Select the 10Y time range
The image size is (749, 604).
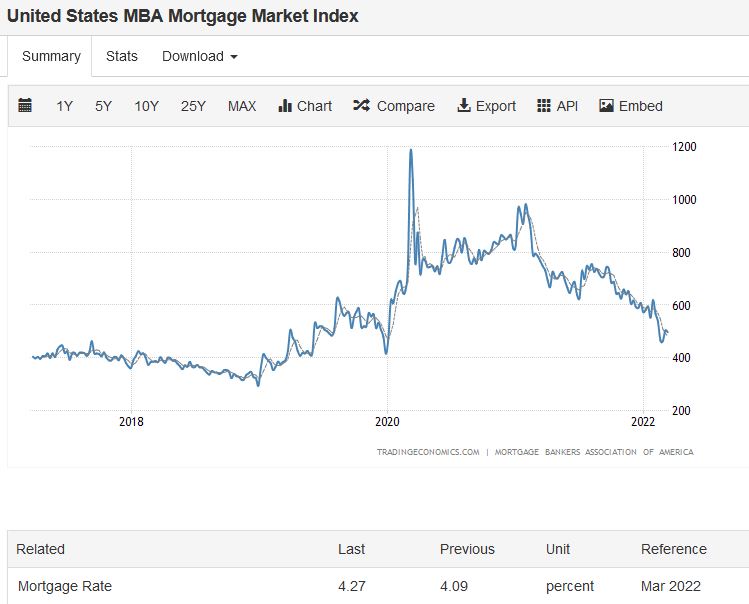click(x=147, y=106)
